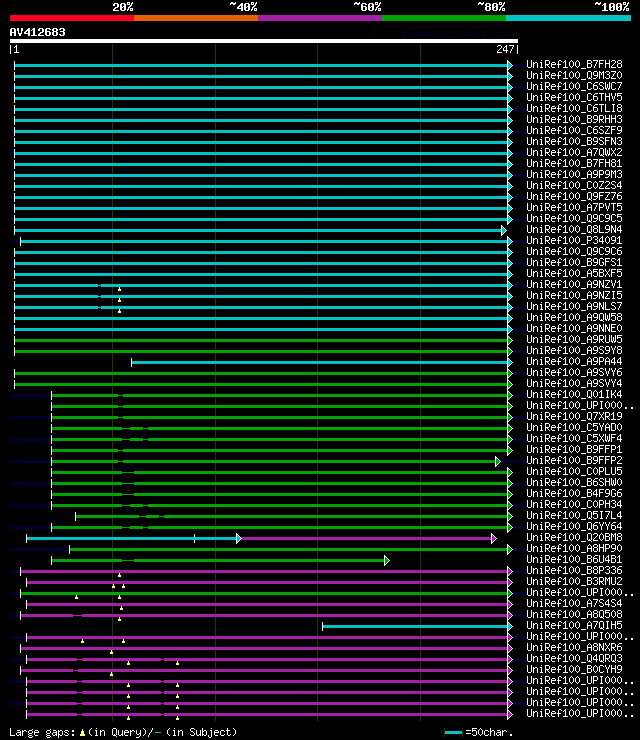Select label UniRef100_A9NZI5
The image size is (640, 740).
pos(574,295)
